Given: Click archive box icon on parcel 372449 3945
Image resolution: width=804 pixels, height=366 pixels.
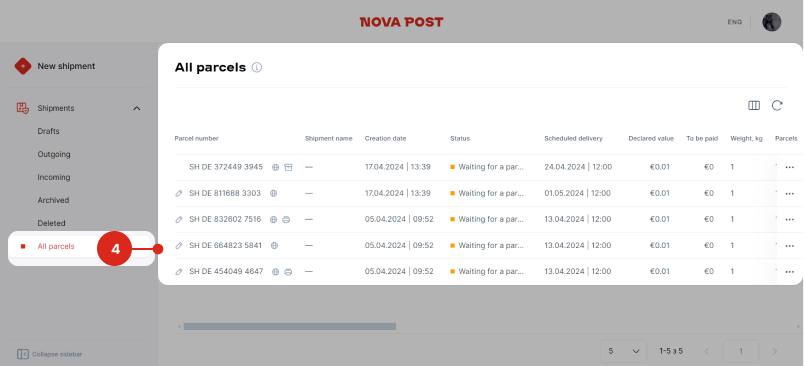Looking at the screenshot, I should [x=289, y=167].
